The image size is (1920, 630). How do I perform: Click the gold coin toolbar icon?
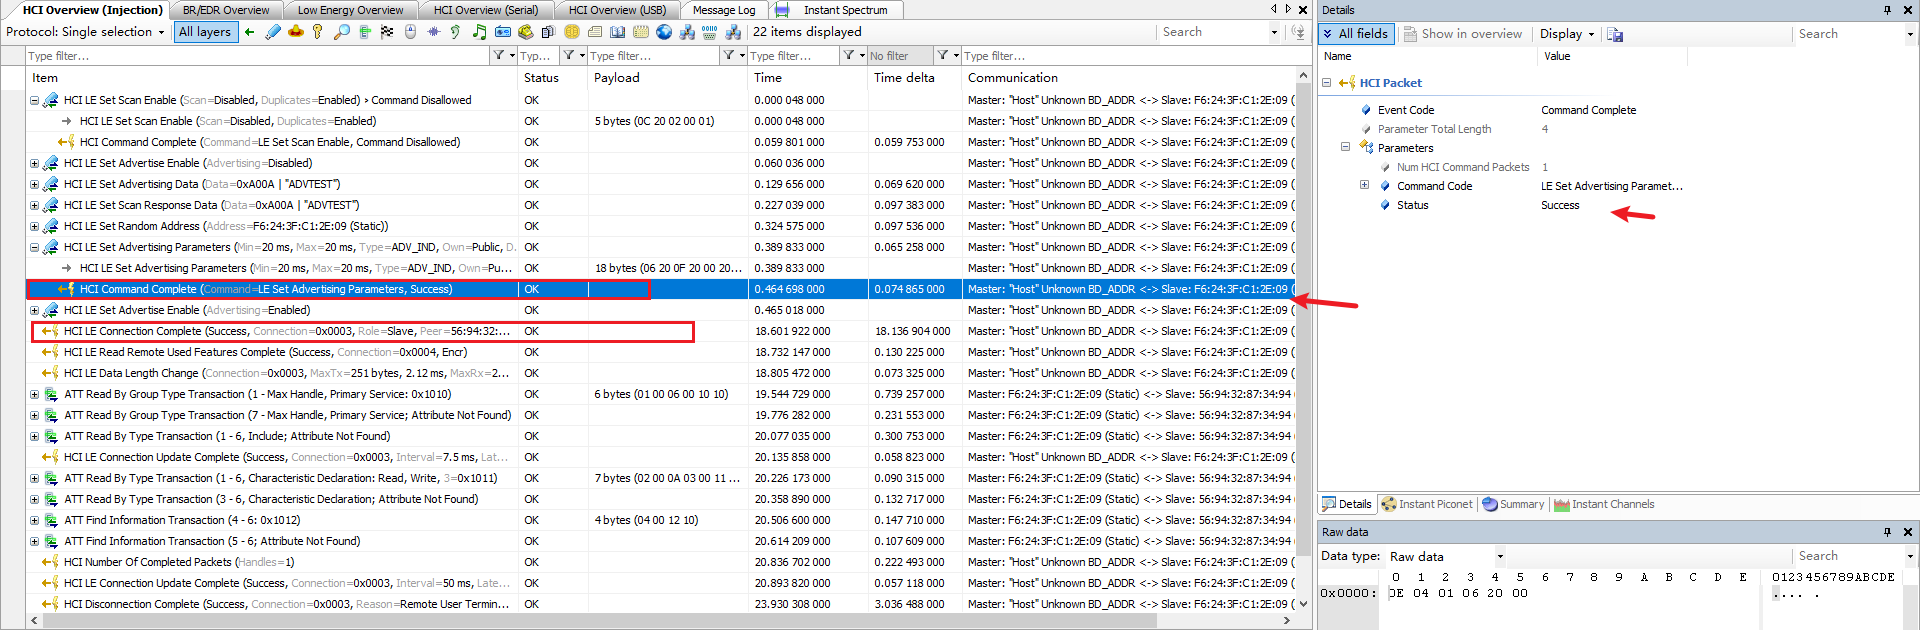[572, 32]
